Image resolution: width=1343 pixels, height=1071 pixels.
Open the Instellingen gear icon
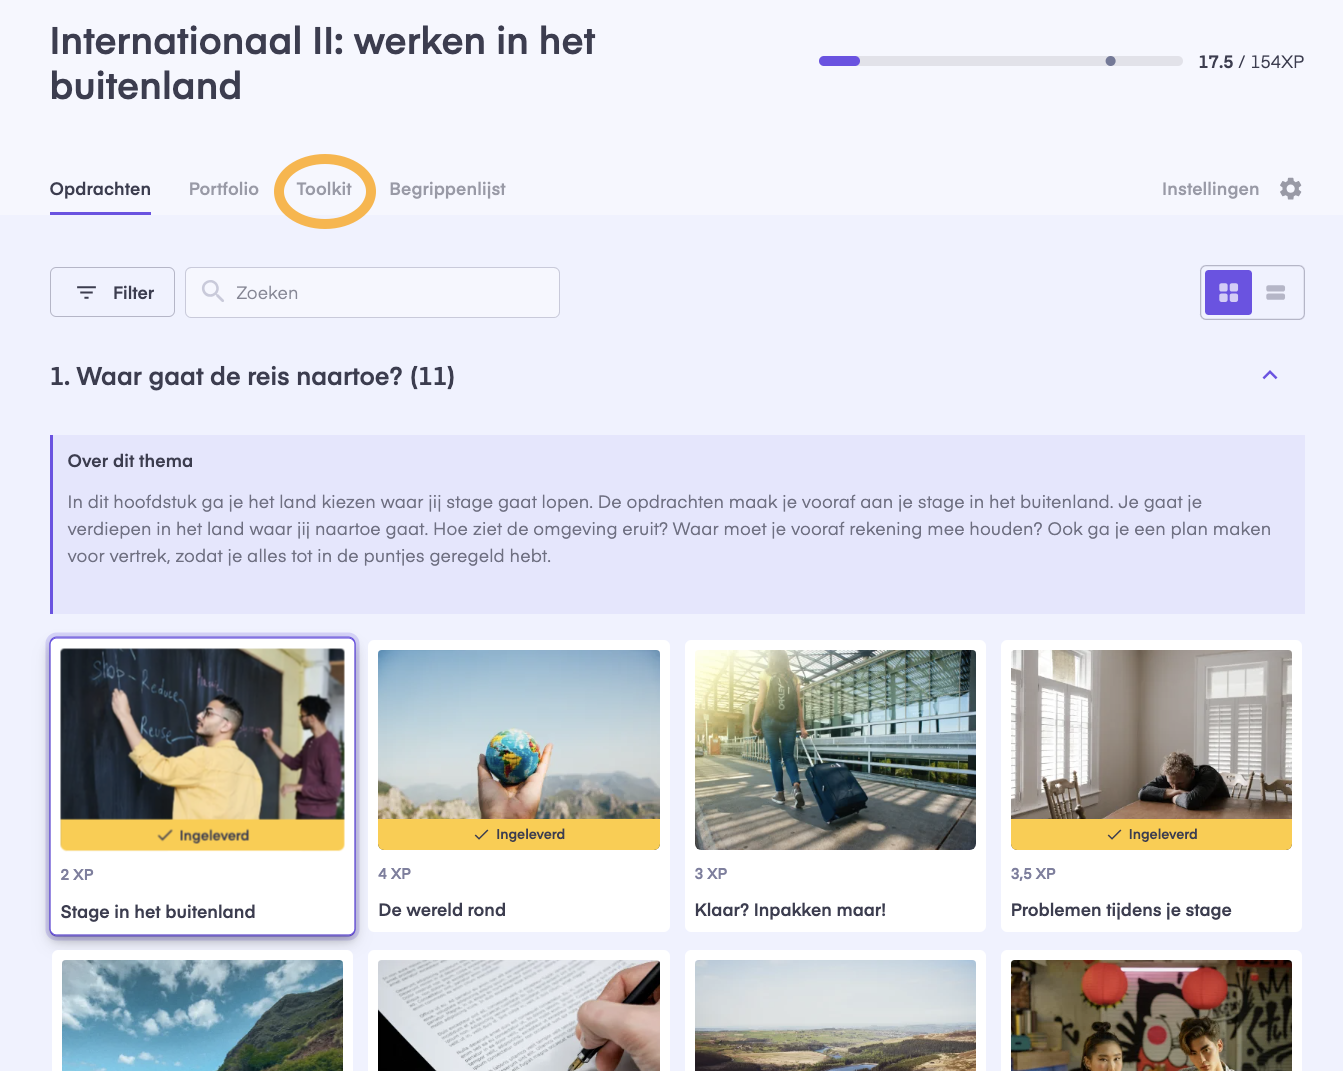(x=1291, y=189)
